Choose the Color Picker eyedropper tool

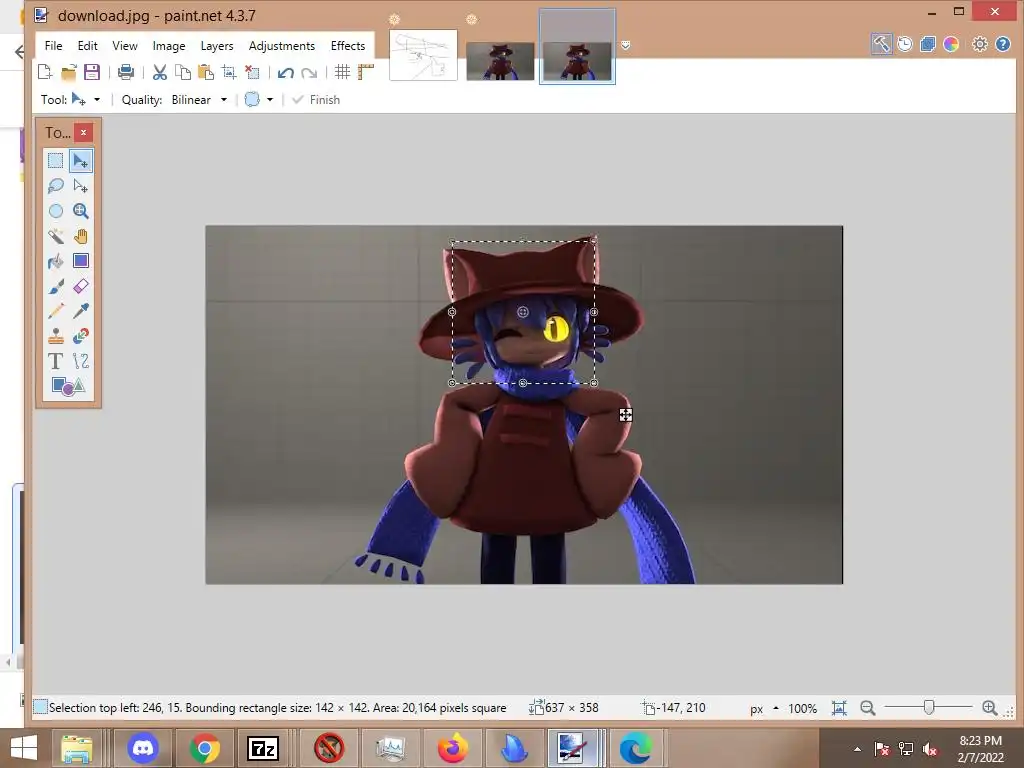81,311
